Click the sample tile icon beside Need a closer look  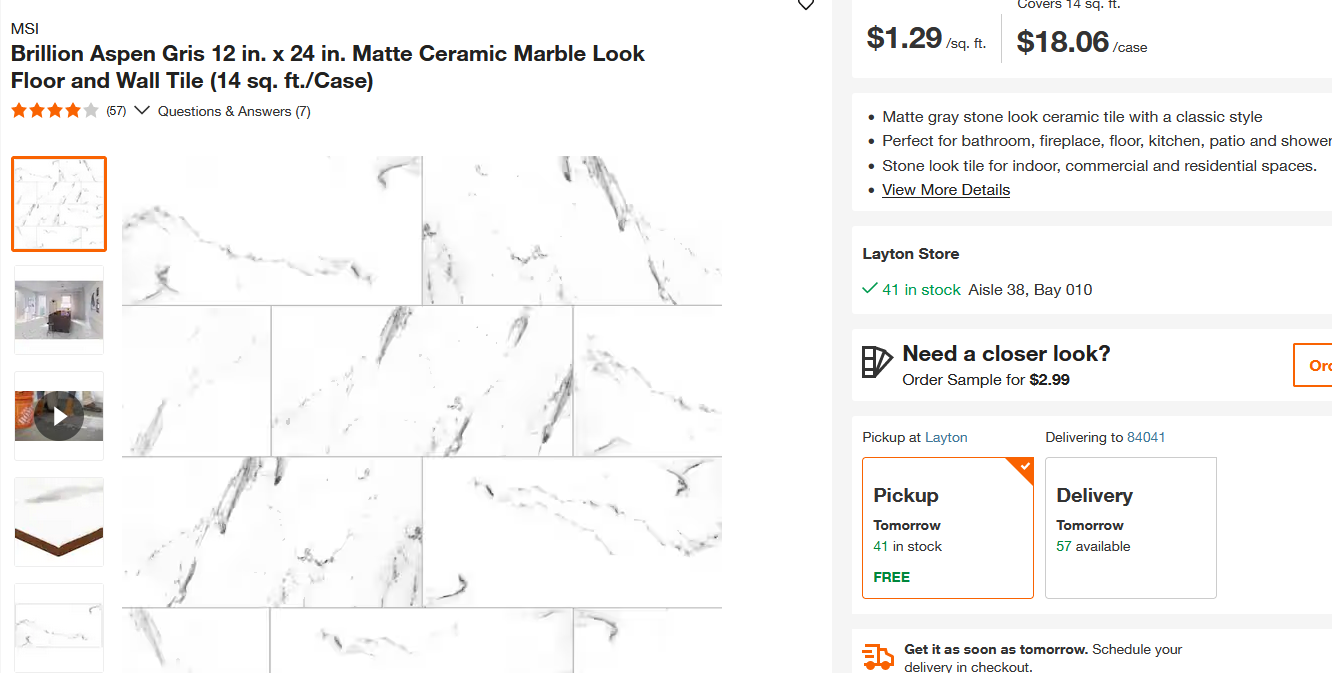tap(876, 364)
